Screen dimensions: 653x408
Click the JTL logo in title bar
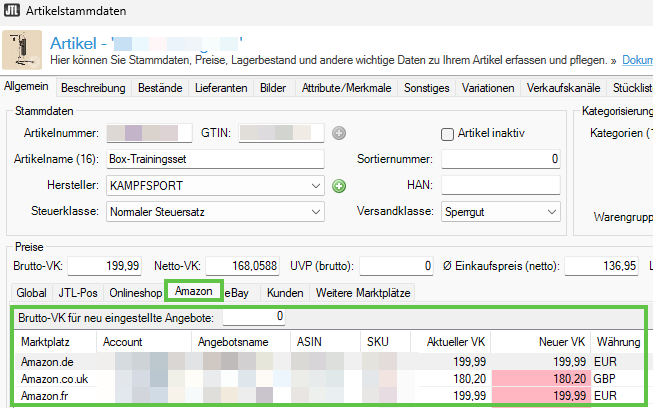tap(12, 10)
